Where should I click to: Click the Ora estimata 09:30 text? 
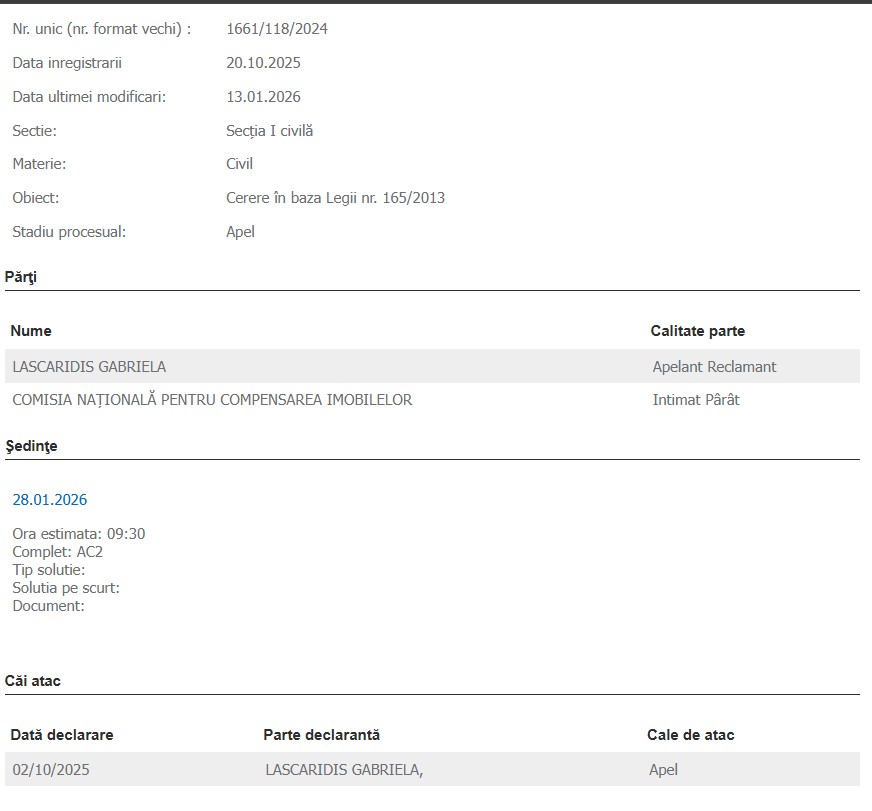point(79,533)
